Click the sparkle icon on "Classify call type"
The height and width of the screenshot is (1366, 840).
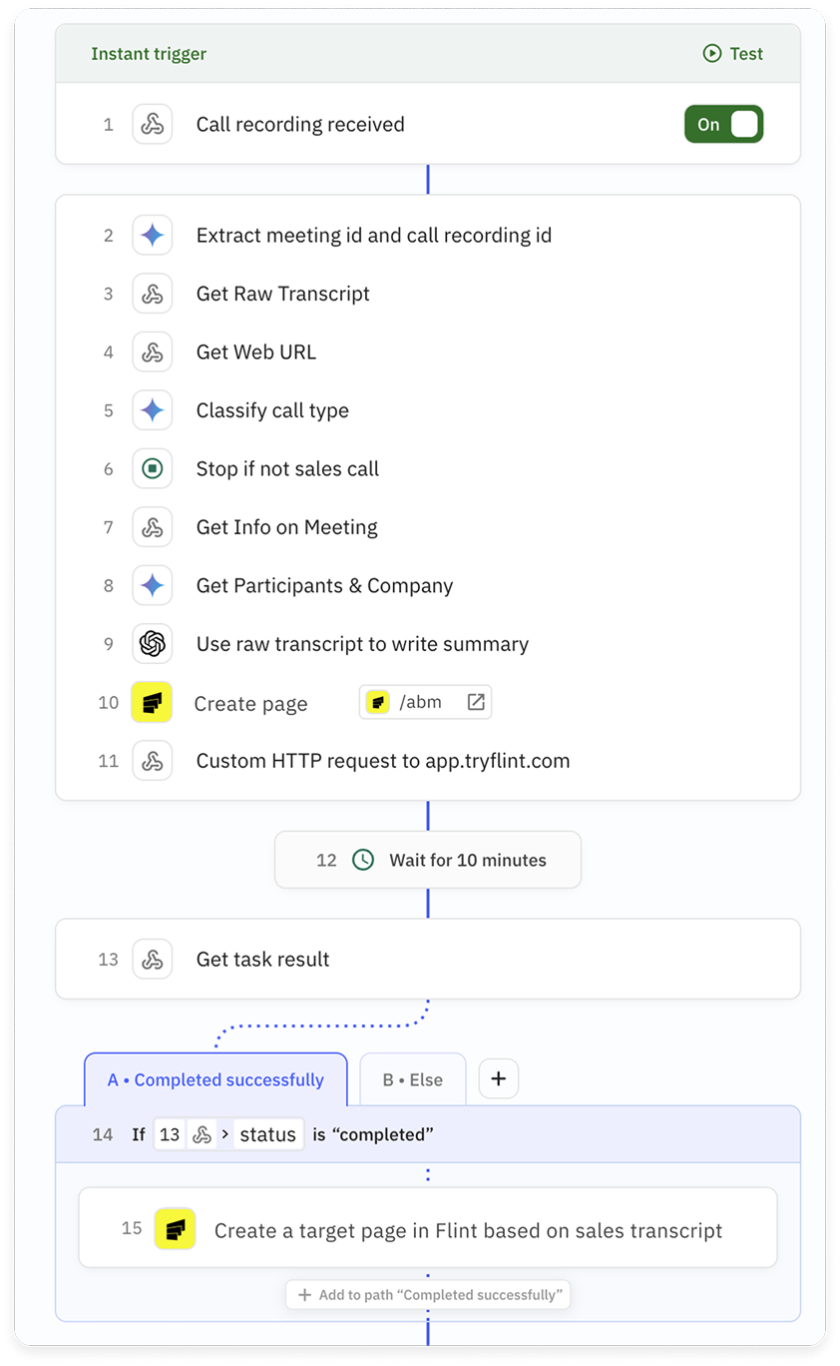(152, 410)
